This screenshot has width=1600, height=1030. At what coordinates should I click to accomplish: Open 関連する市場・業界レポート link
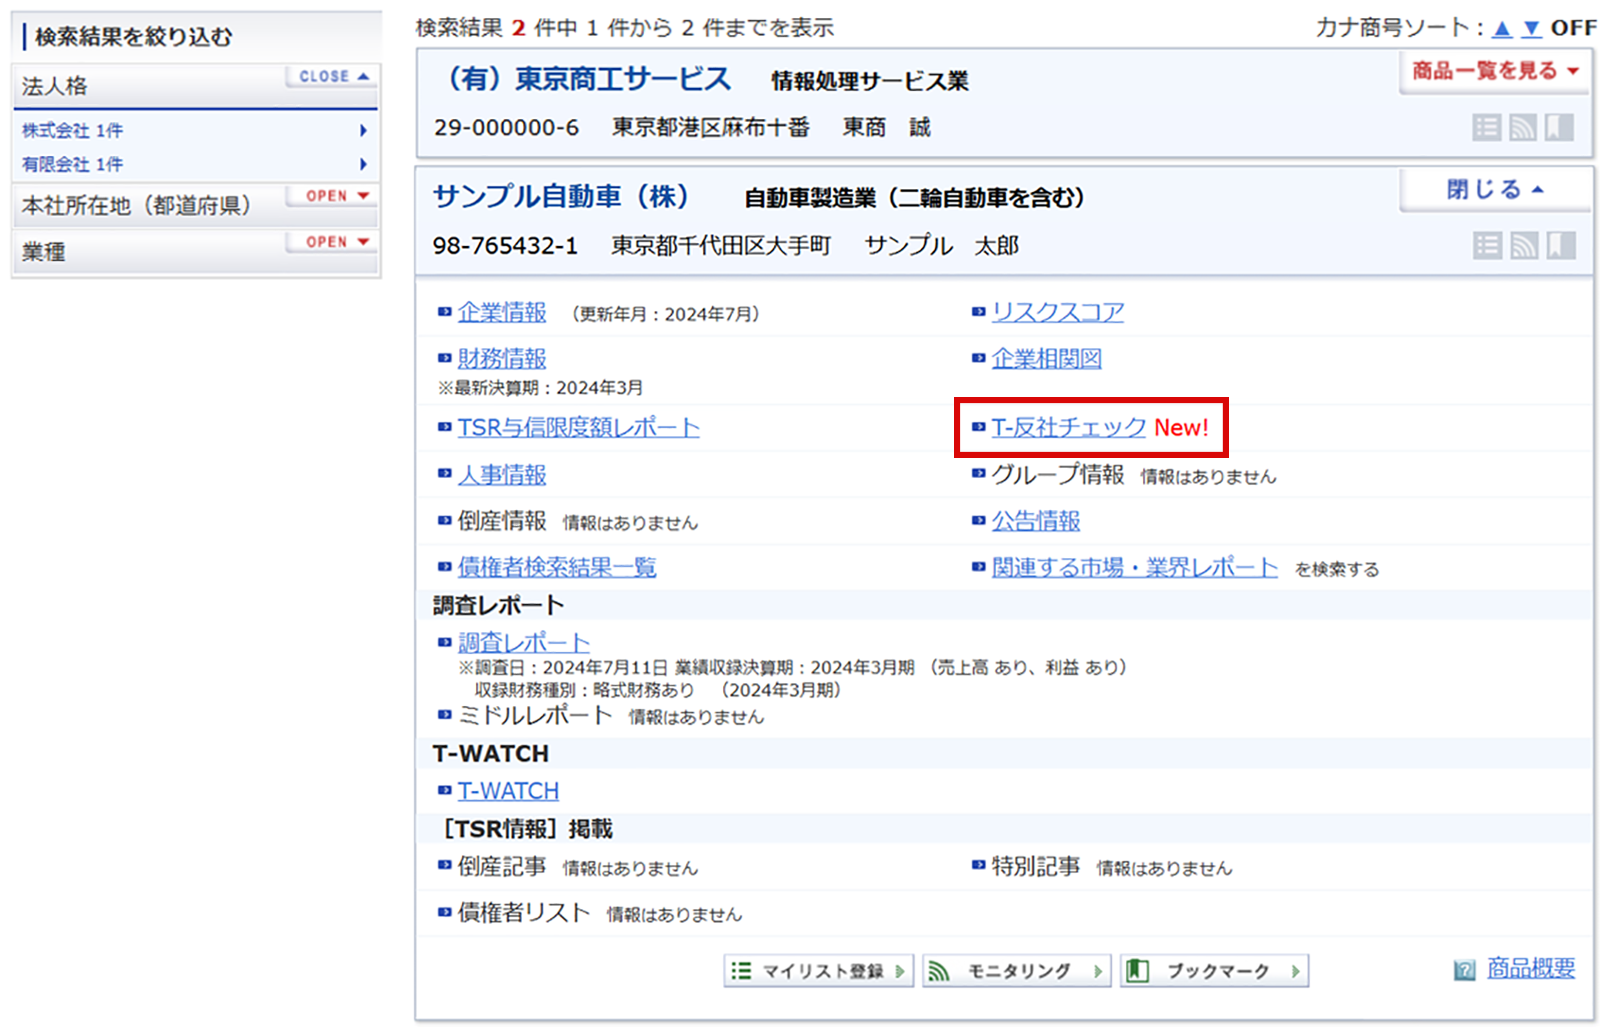point(1135,568)
